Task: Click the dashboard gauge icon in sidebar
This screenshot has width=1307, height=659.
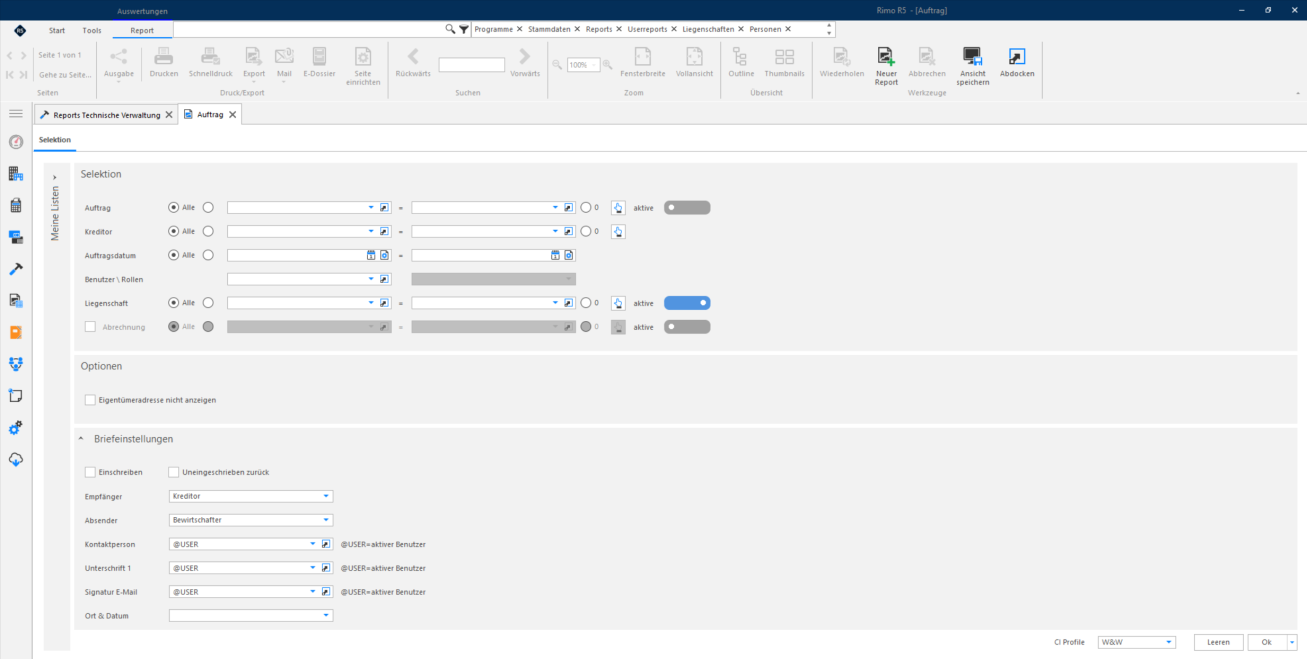Action: point(16,142)
